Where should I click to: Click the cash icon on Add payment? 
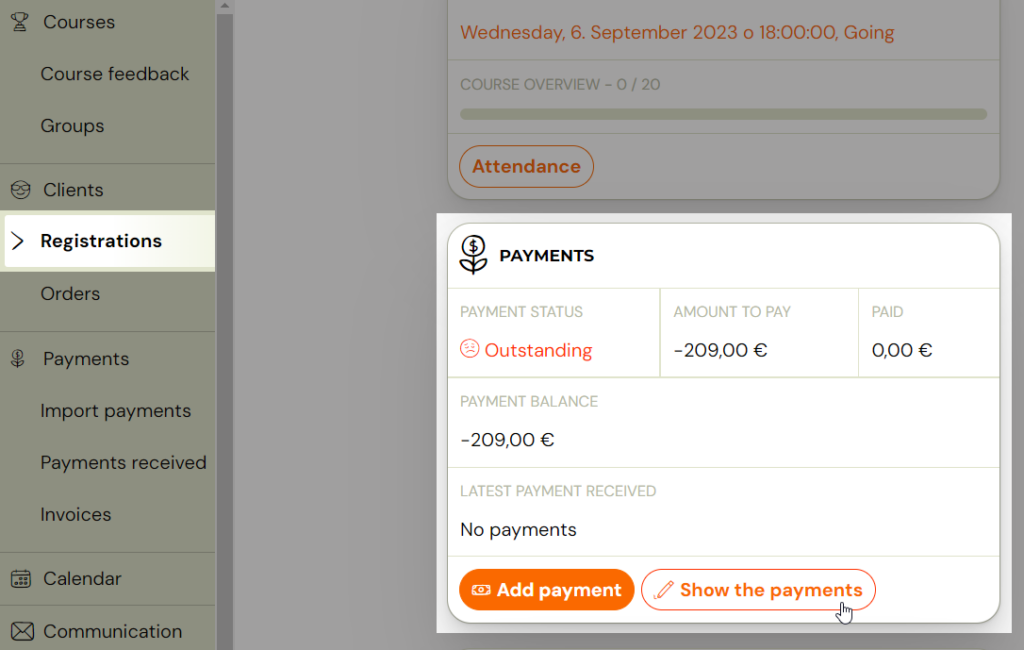(481, 590)
